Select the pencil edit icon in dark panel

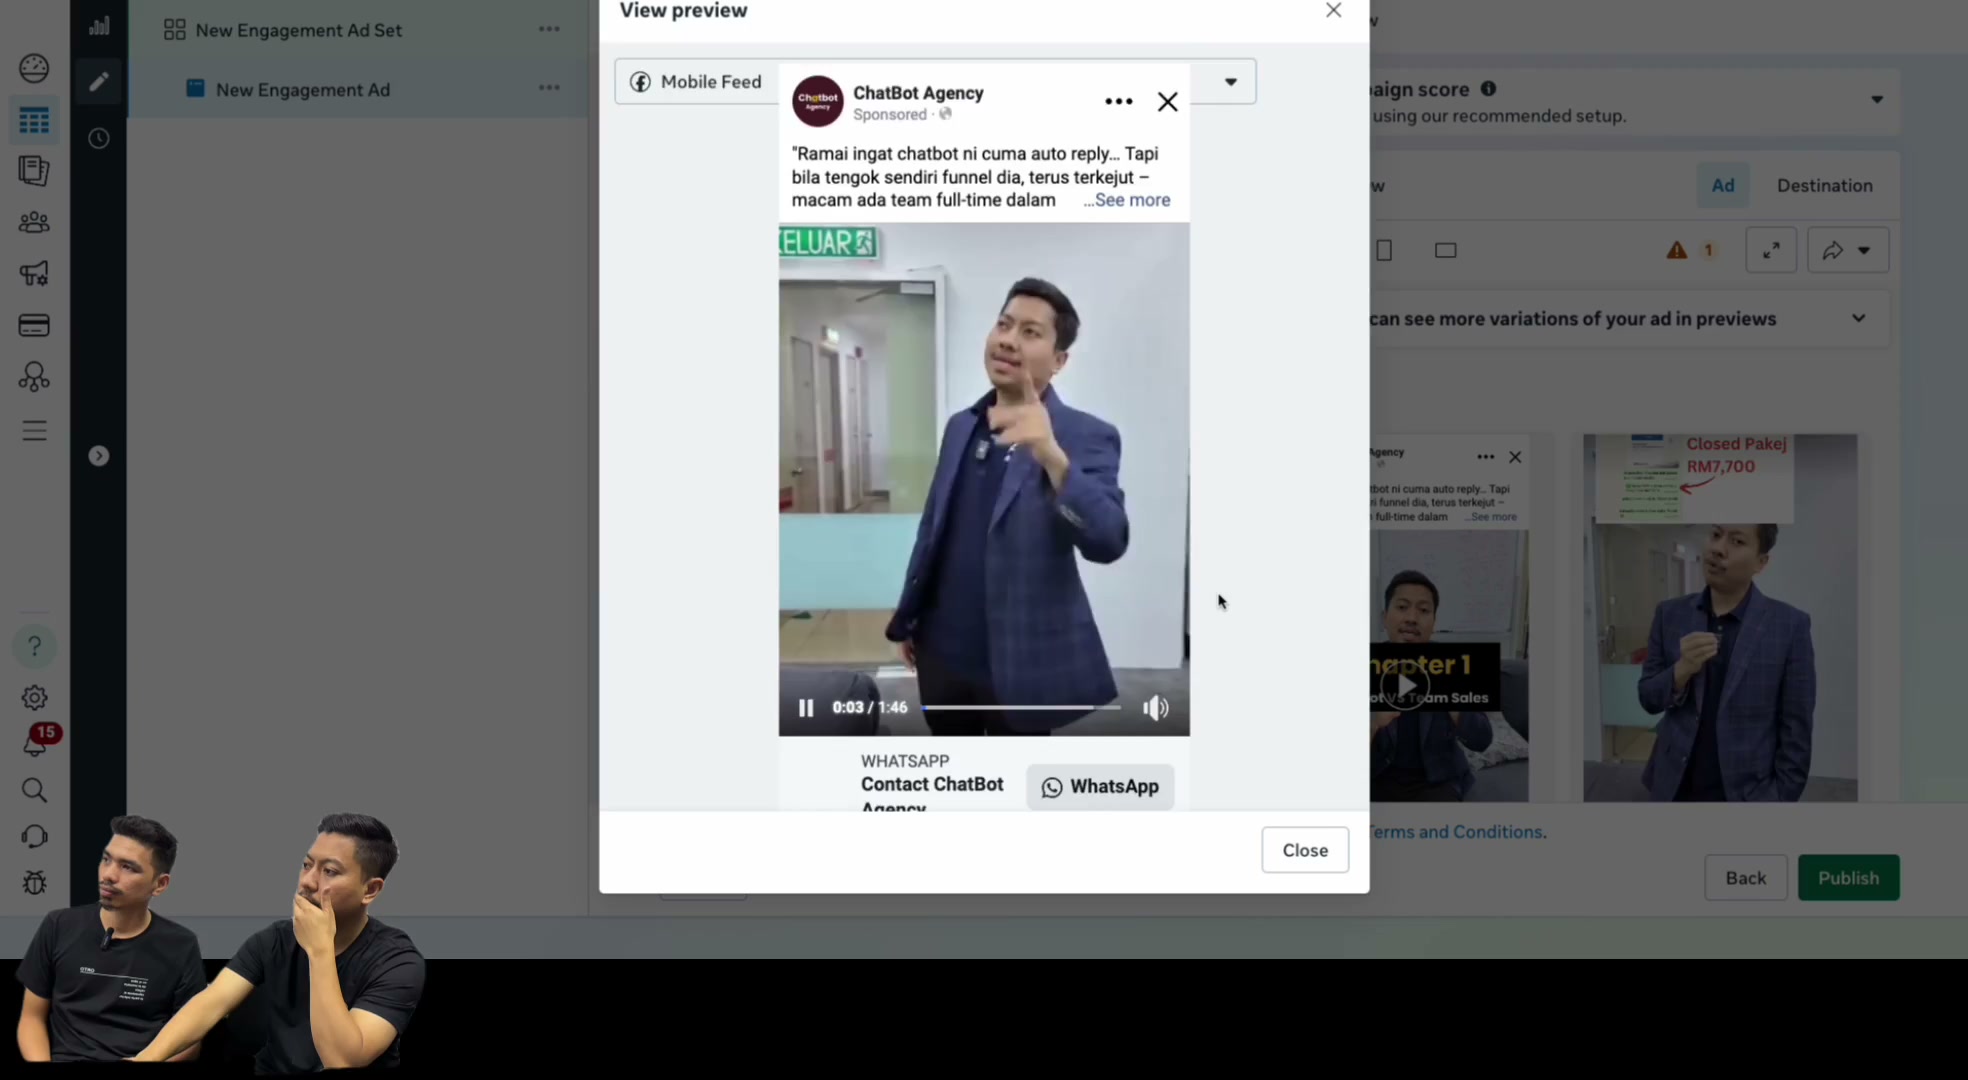point(98,81)
